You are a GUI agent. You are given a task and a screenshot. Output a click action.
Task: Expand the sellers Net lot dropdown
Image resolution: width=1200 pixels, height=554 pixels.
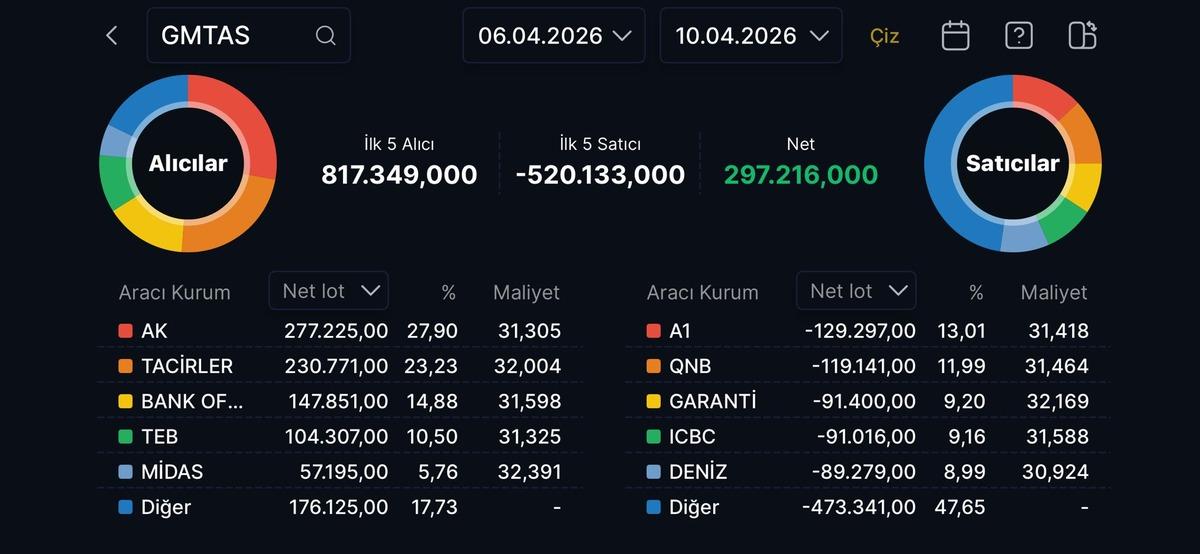pos(857,291)
